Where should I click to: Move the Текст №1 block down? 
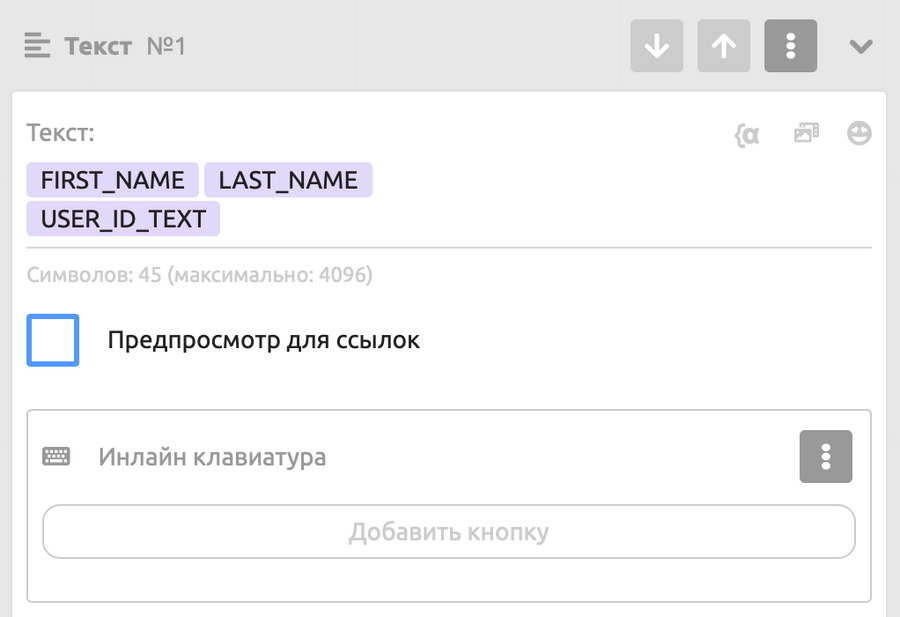point(657,46)
